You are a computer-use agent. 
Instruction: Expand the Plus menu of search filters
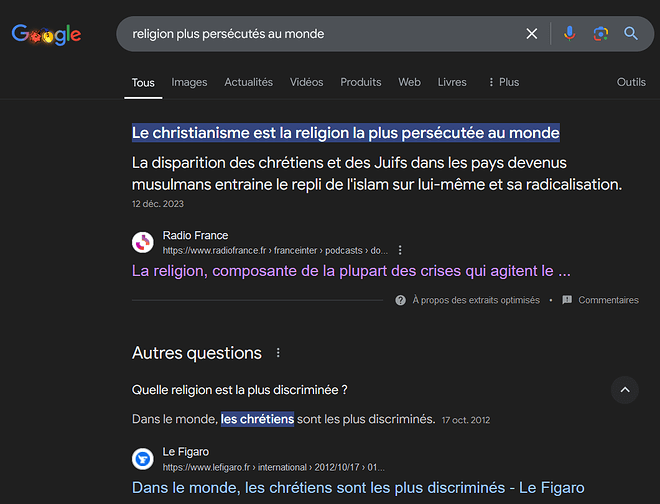click(x=503, y=82)
